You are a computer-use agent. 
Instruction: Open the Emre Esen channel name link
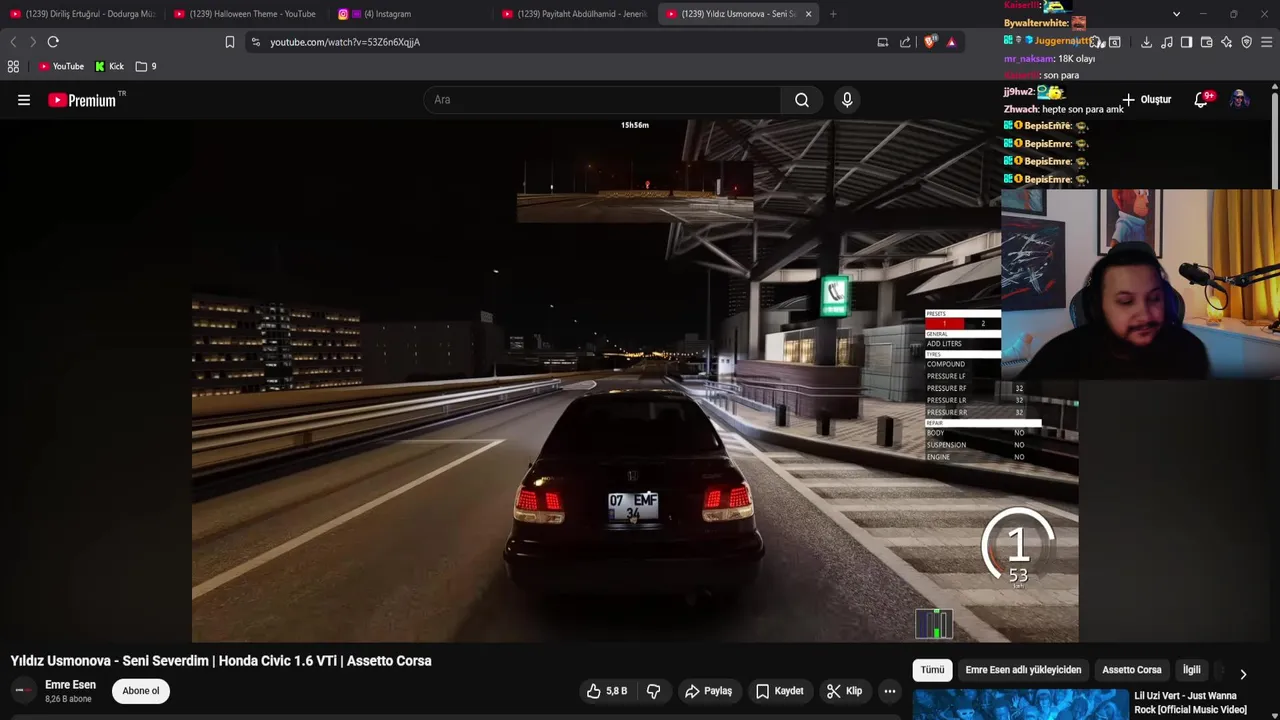tap(70, 685)
